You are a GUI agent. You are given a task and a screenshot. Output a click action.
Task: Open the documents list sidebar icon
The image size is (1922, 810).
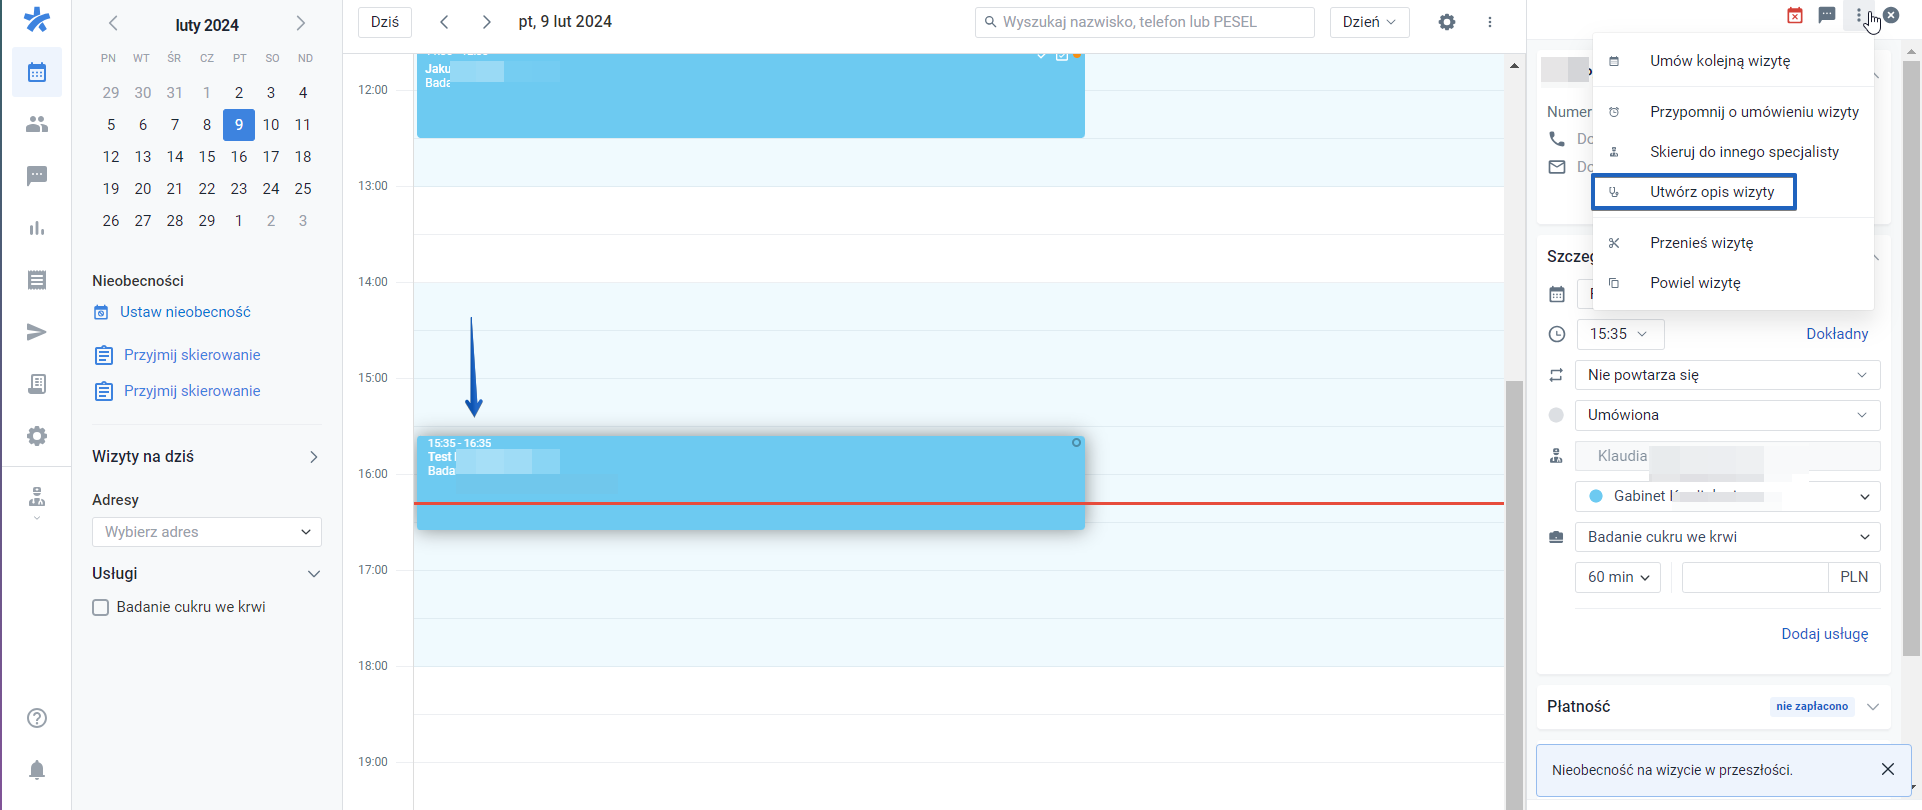pyautogui.click(x=37, y=280)
